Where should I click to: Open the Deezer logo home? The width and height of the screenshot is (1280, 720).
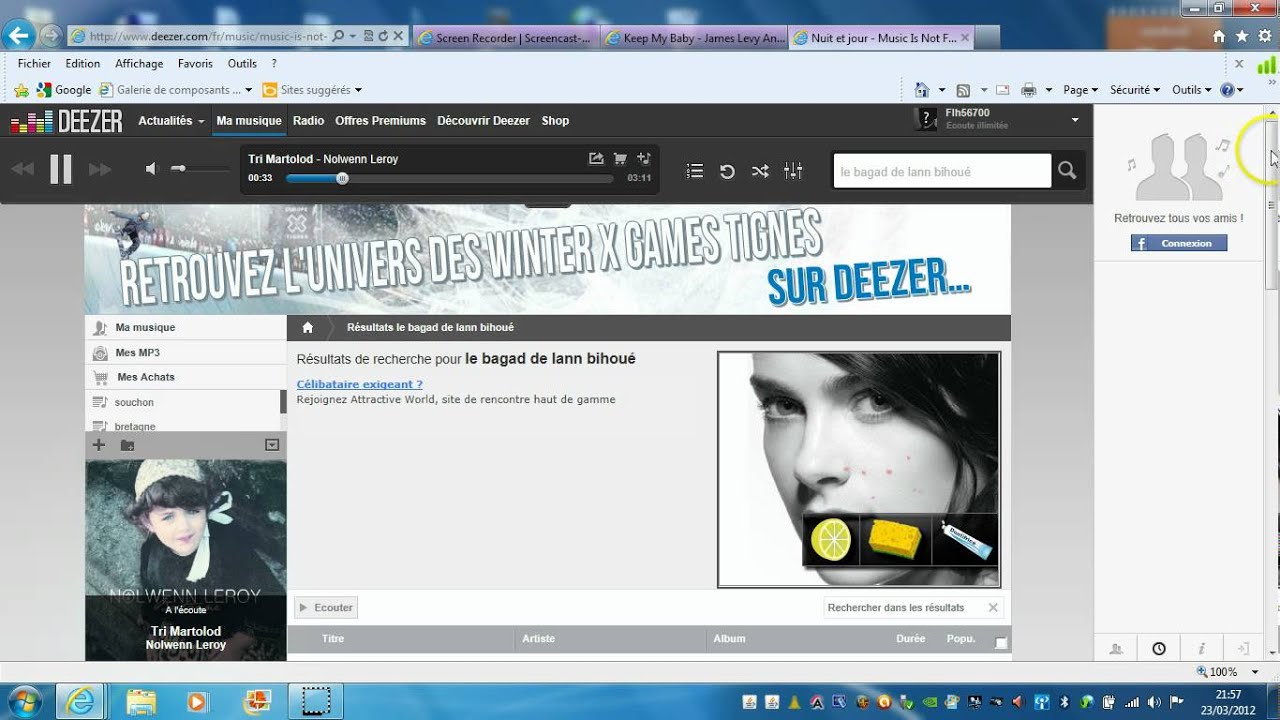point(66,121)
